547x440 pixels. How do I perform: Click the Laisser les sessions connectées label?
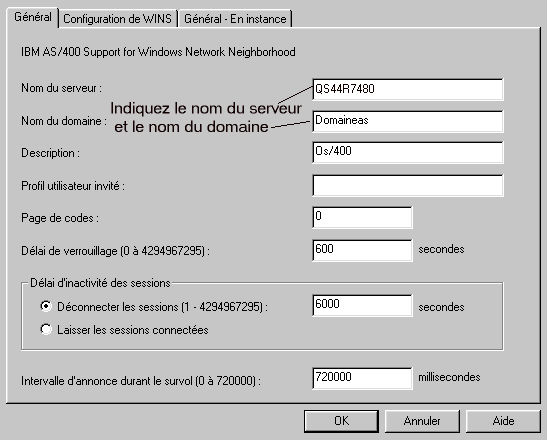coord(133,330)
